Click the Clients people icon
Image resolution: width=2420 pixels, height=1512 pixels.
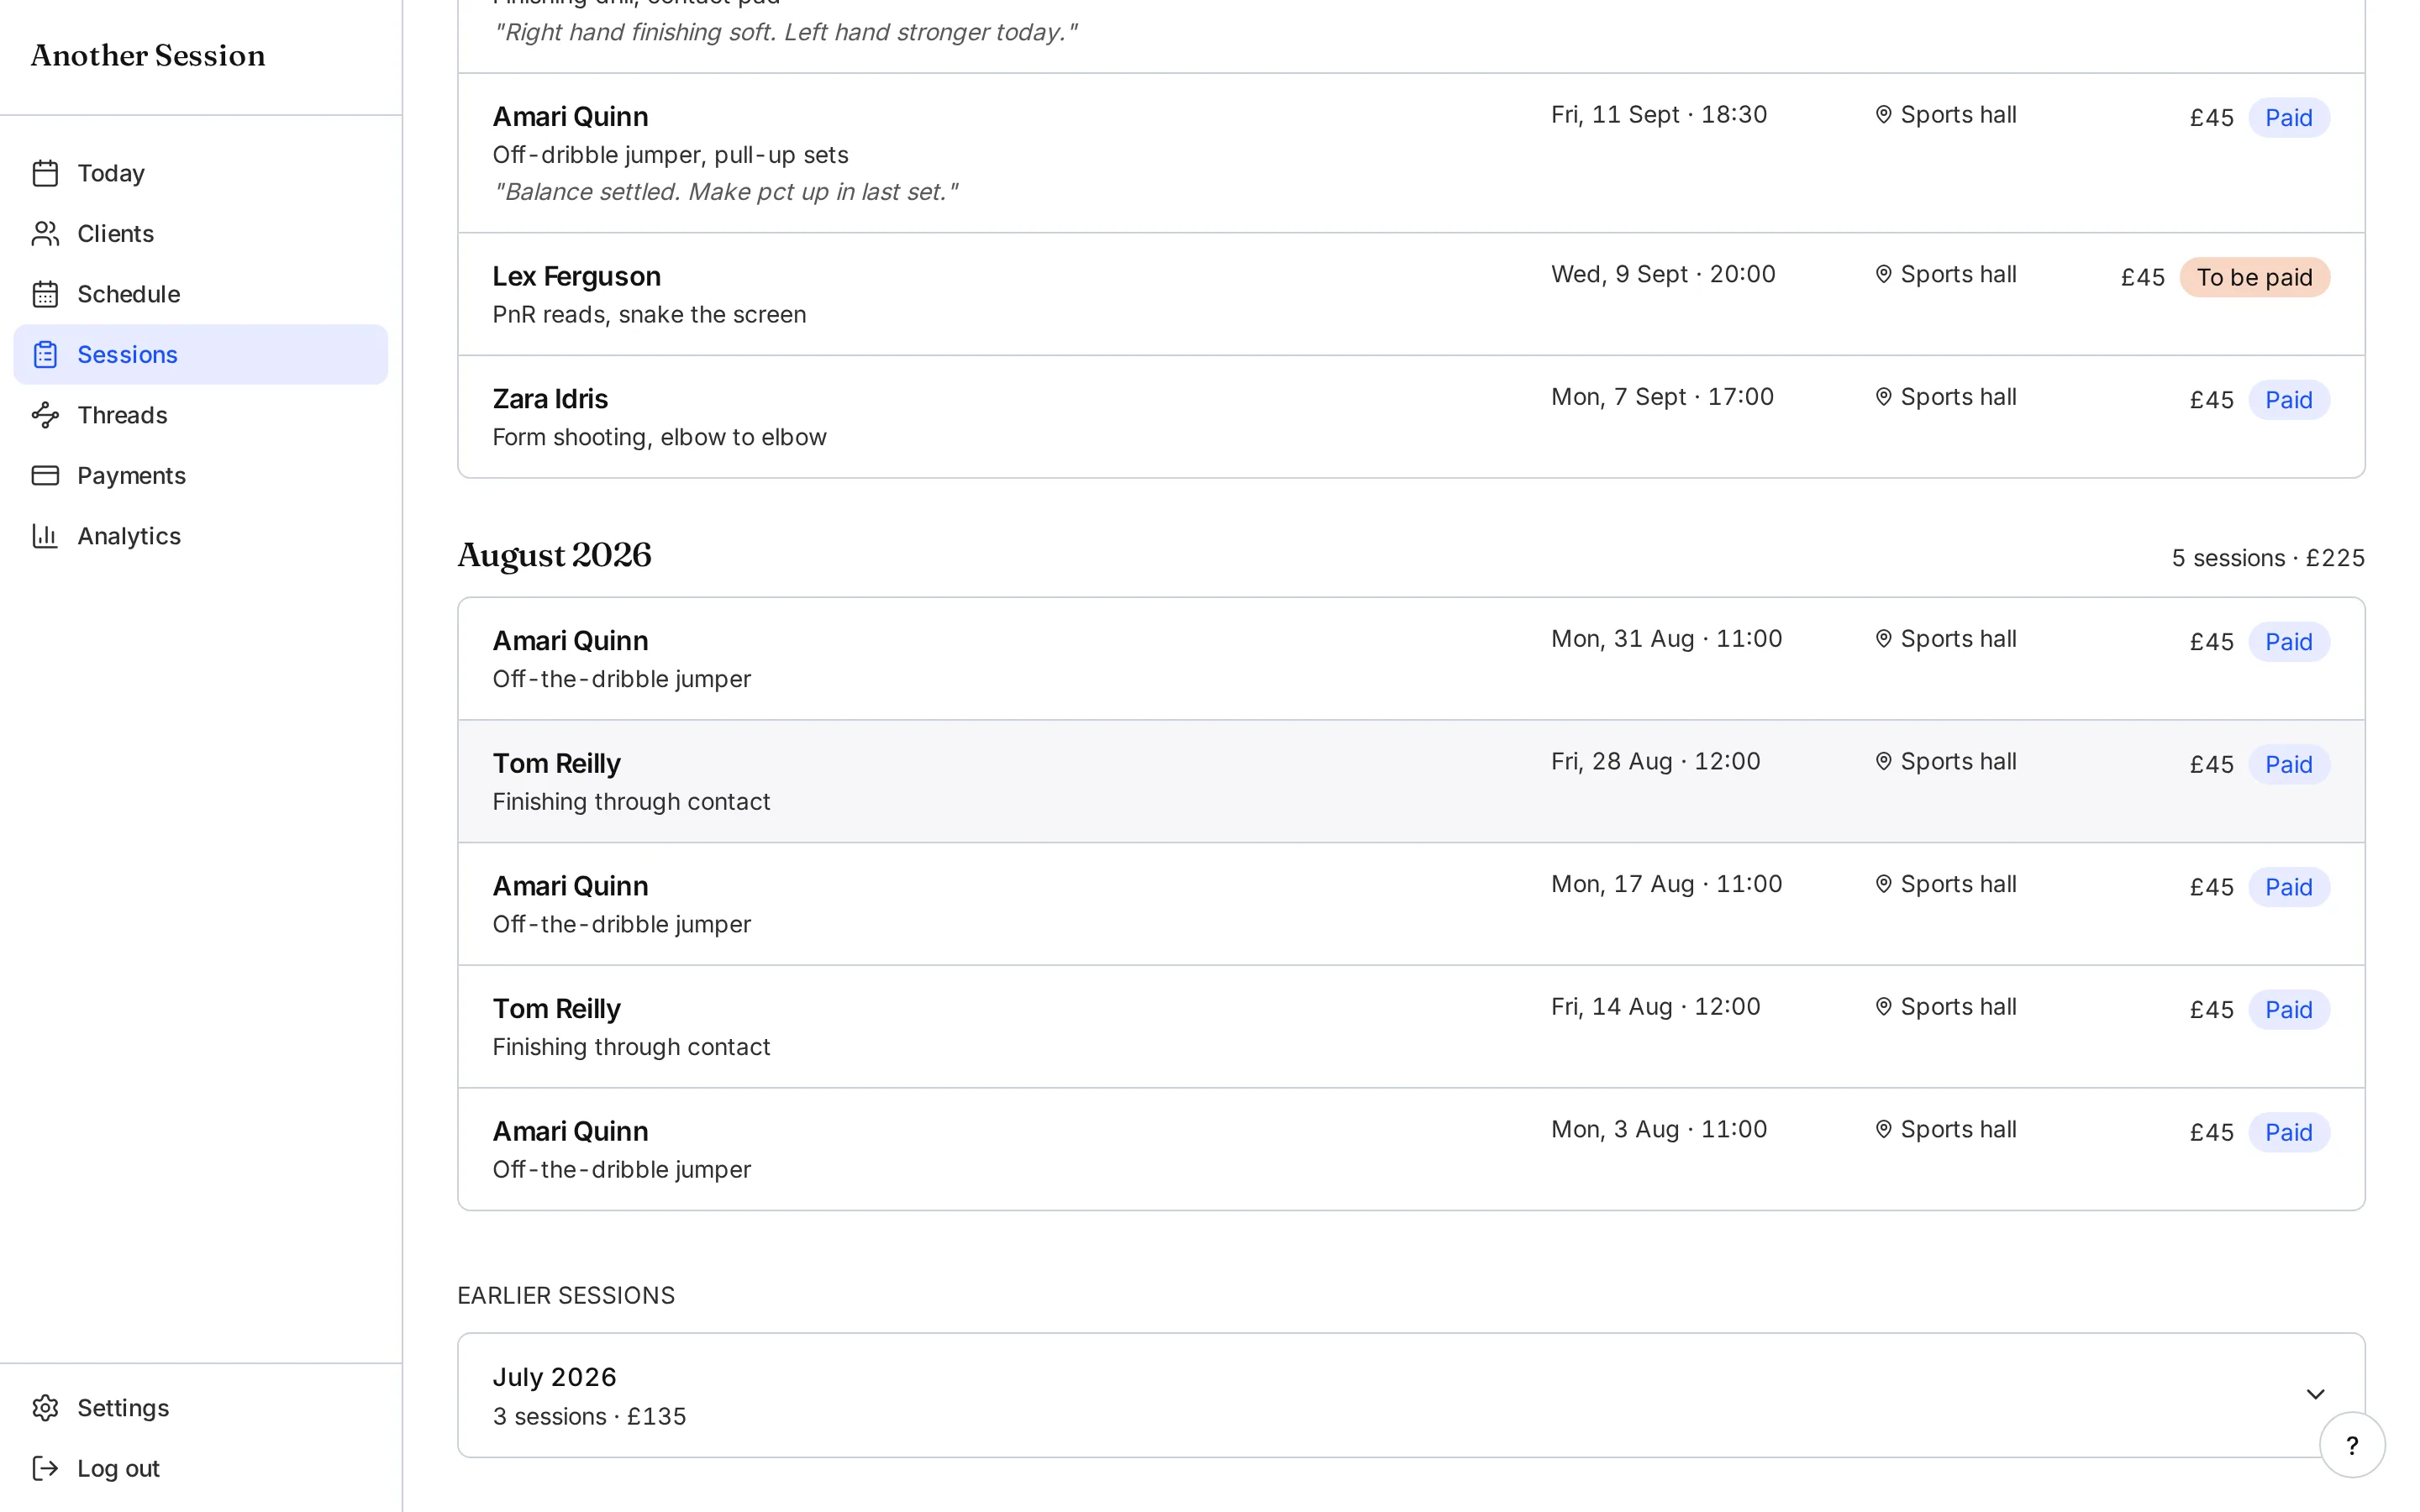[45, 234]
